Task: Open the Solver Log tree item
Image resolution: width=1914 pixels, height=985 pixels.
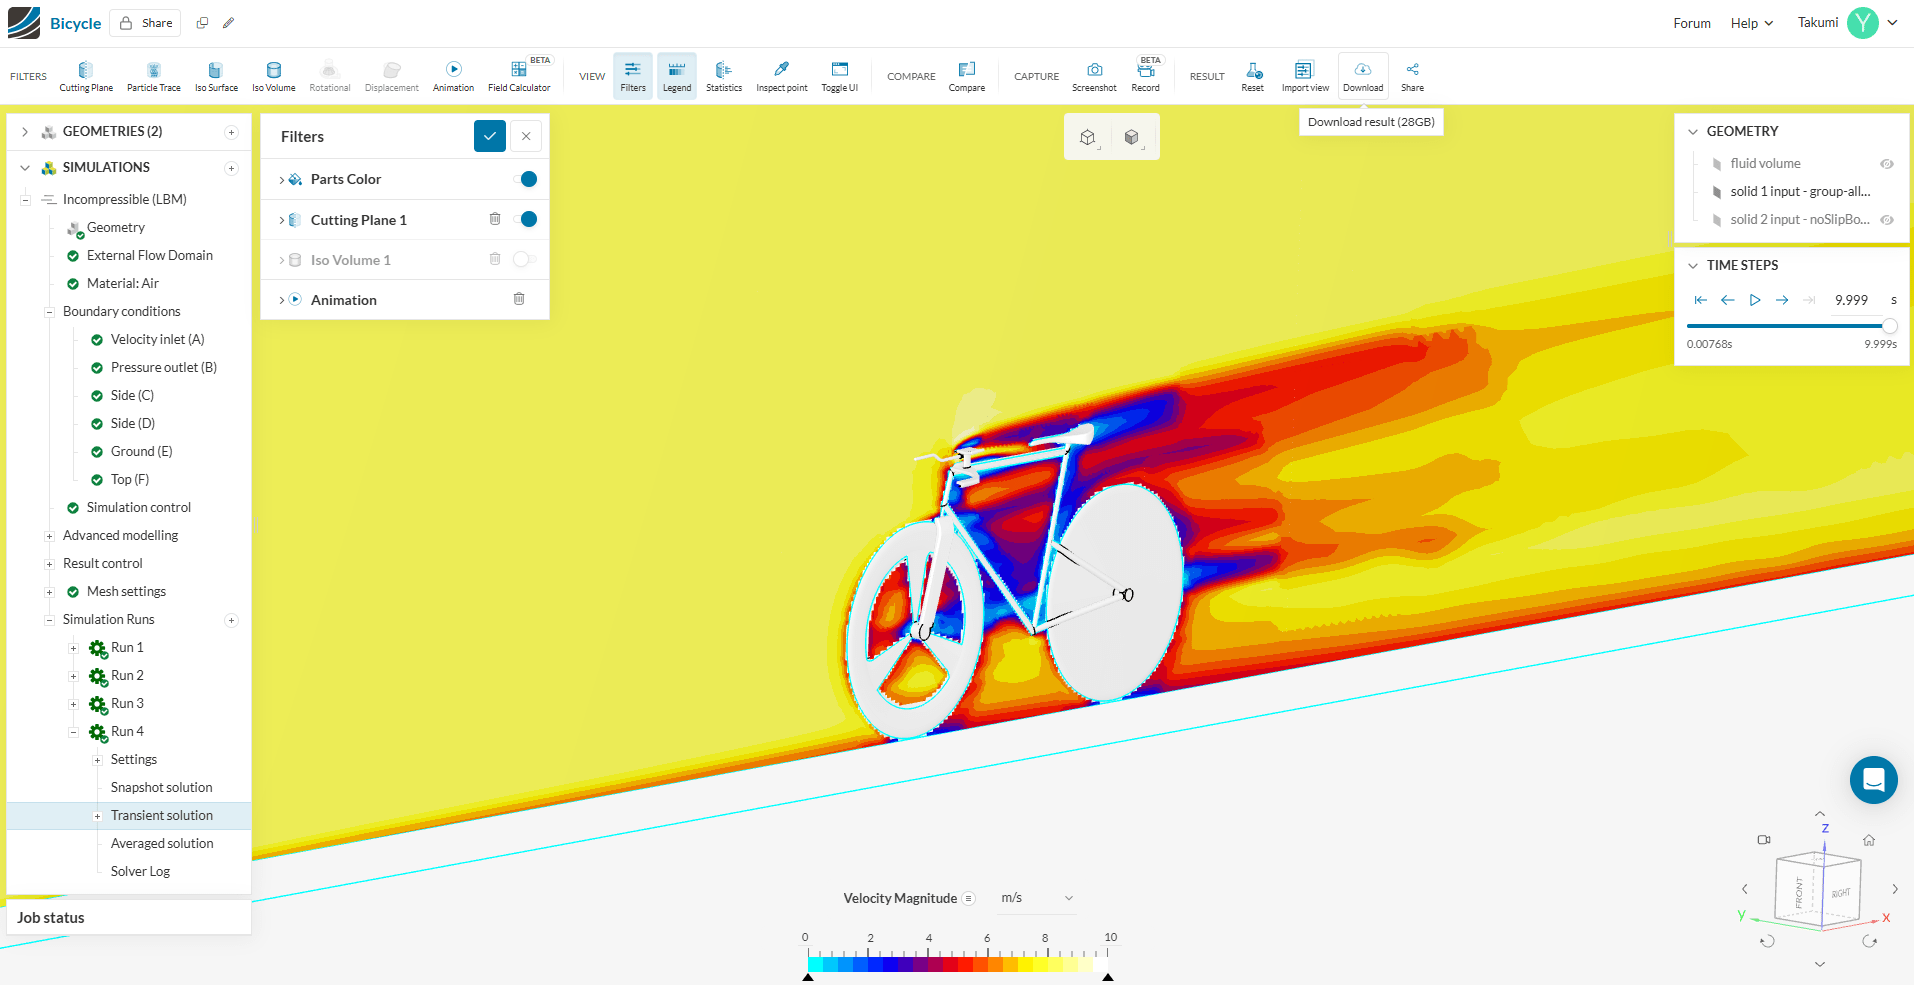Action: click(140, 871)
